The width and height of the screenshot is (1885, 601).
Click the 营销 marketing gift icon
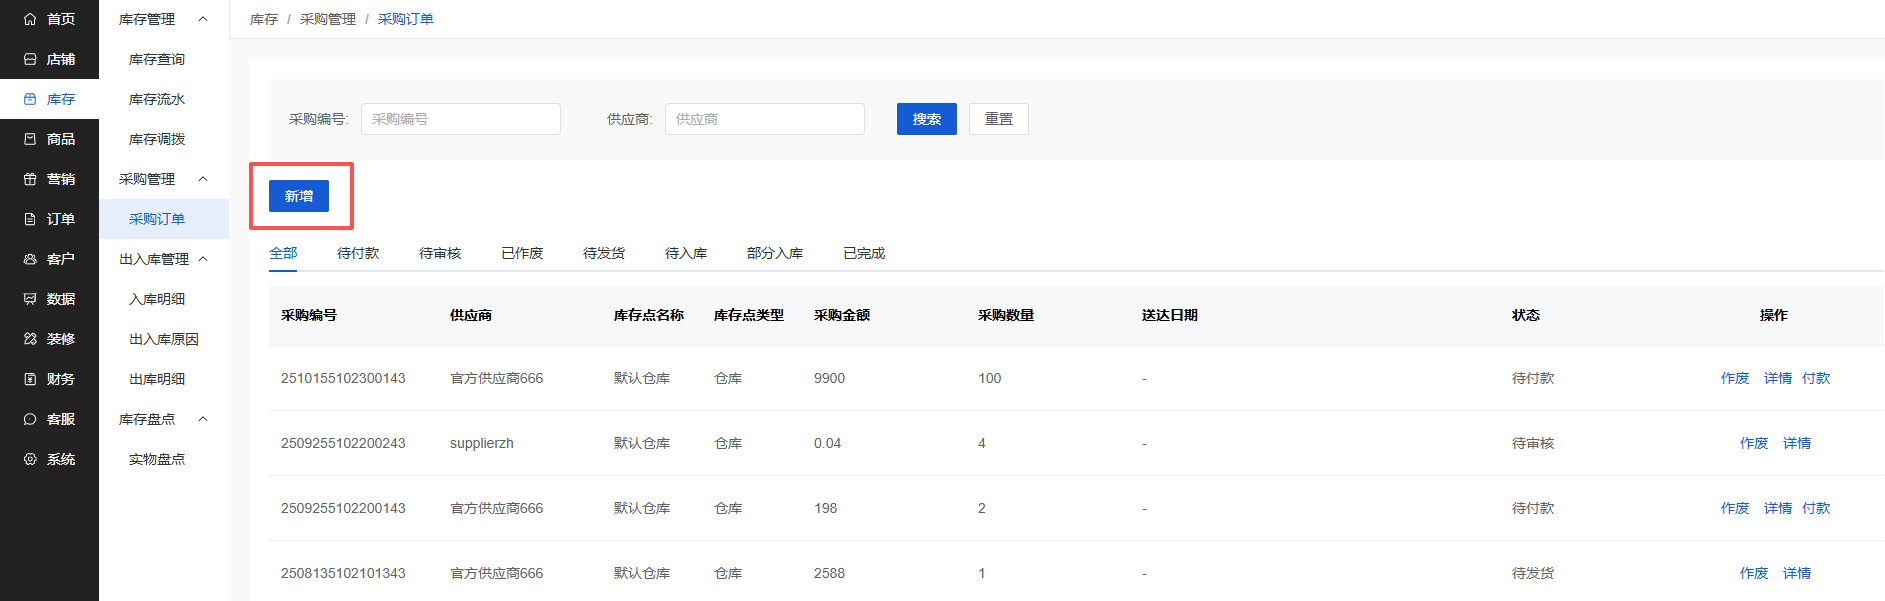click(30, 179)
